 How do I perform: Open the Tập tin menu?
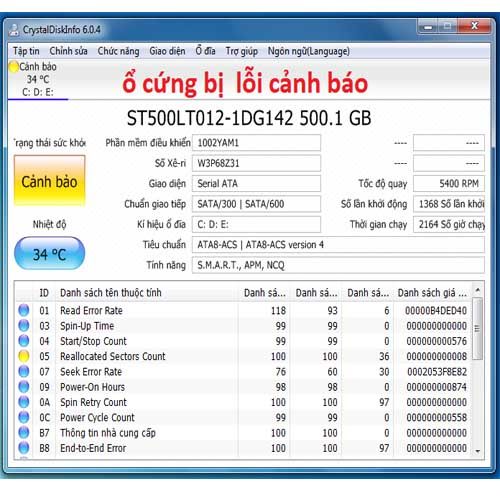(26, 51)
